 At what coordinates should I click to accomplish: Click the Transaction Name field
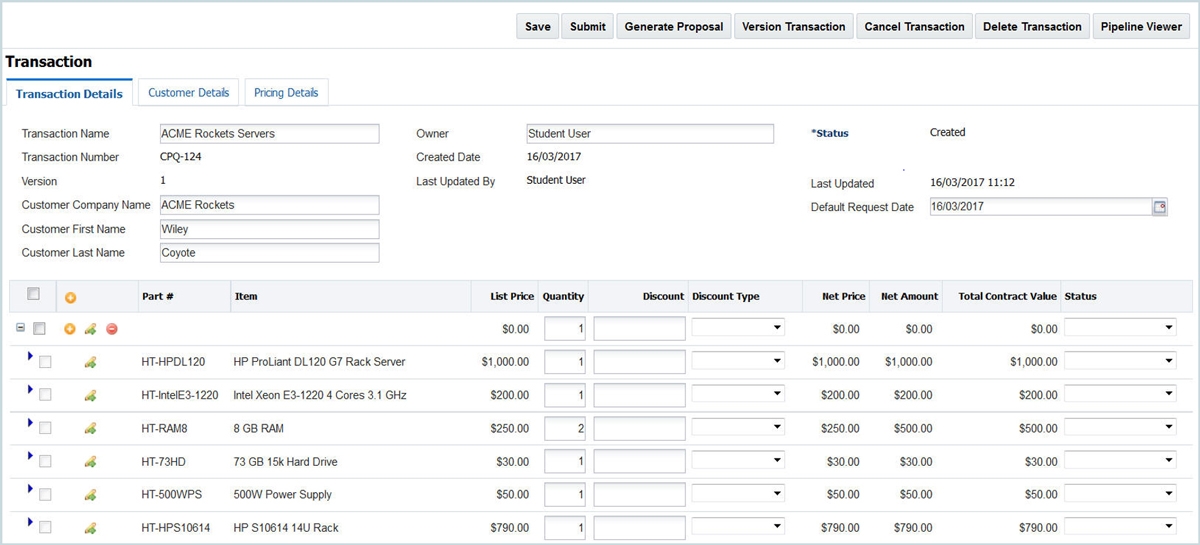click(x=269, y=134)
